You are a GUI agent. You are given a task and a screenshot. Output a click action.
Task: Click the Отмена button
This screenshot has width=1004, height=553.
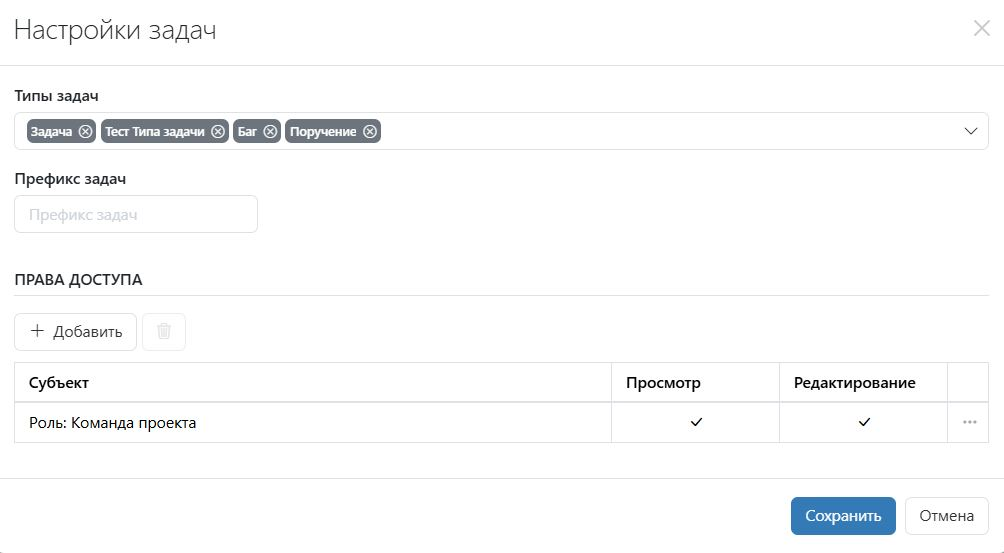pyautogui.click(x=946, y=516)
